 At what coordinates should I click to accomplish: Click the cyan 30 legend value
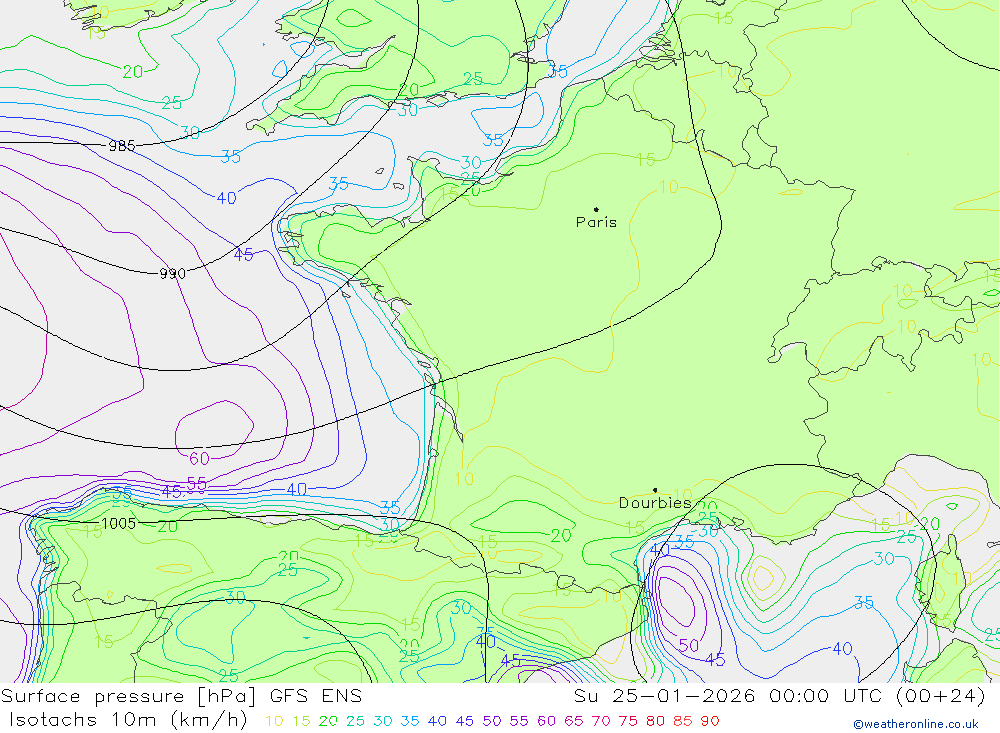383,721
